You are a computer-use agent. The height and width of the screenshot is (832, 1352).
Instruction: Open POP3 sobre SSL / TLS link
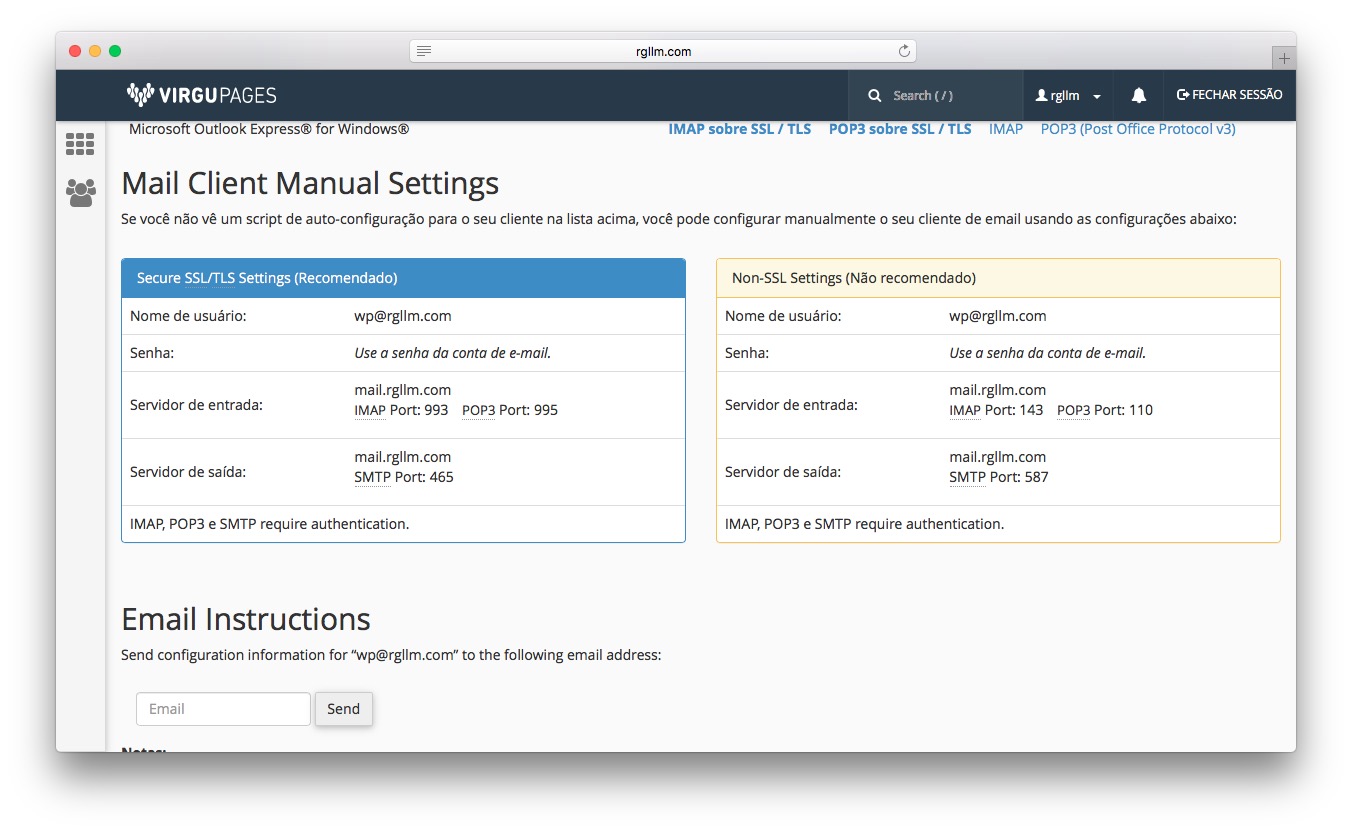(899, 129)
